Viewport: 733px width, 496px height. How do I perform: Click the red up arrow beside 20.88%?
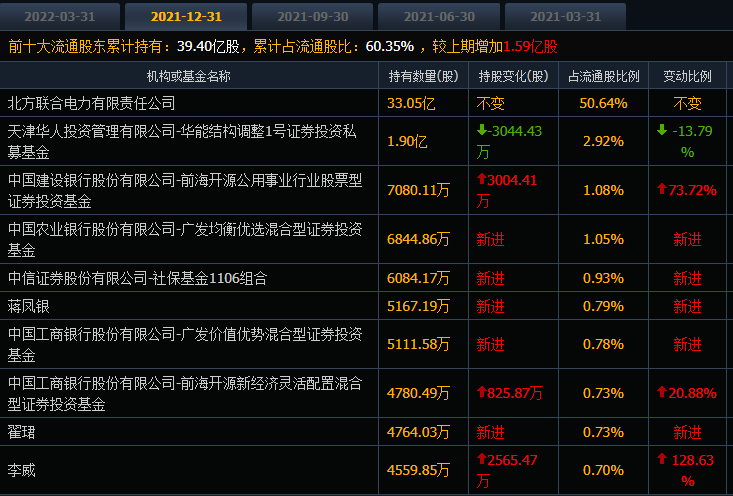[661, 392]
